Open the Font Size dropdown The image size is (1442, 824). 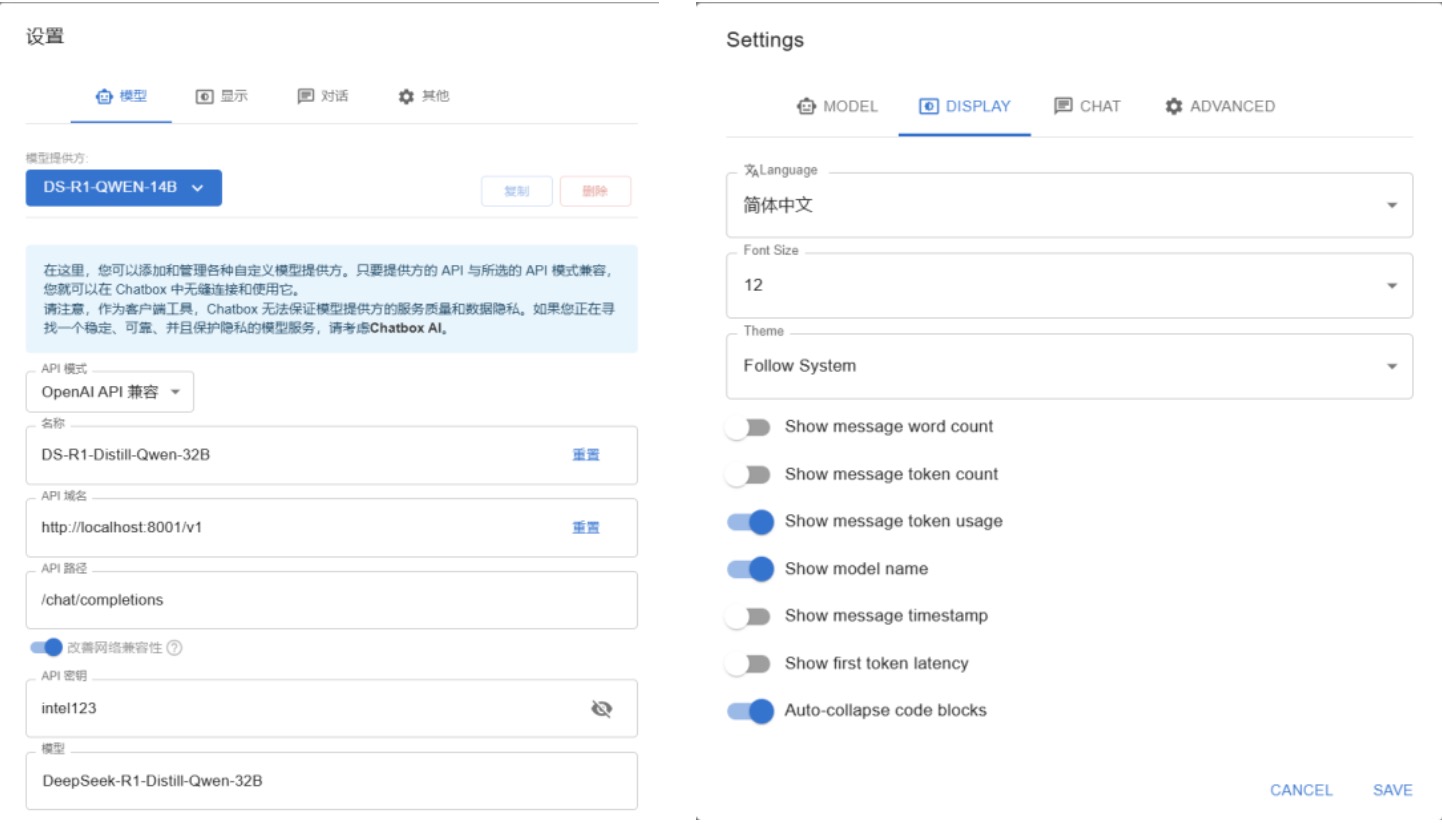(x=1069, y=285)
